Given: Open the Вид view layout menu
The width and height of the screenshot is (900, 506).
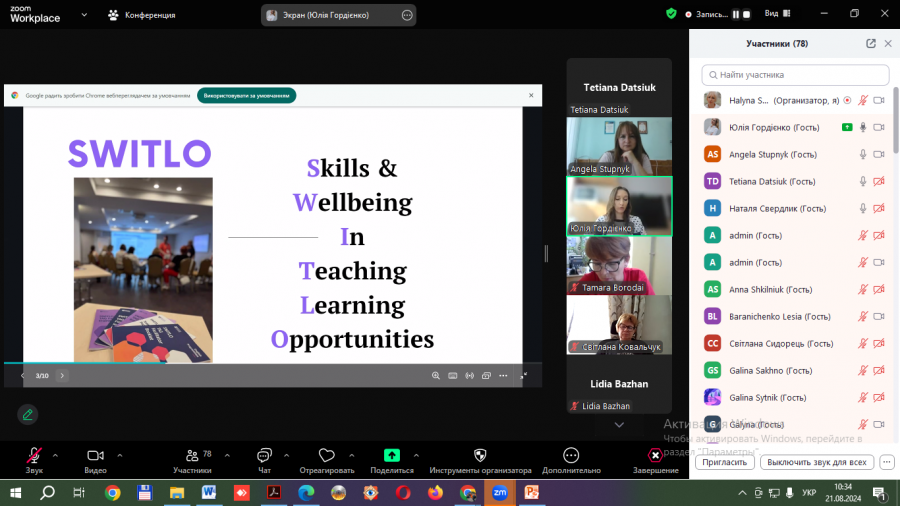Looking at the screenshot, I should coord(778,13).
